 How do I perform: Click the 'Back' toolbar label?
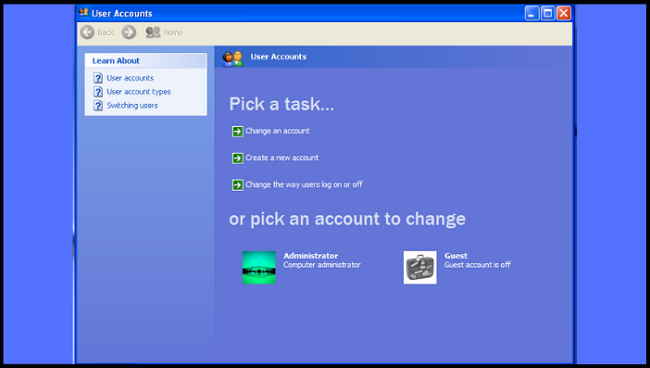click(x=106, y=32)
